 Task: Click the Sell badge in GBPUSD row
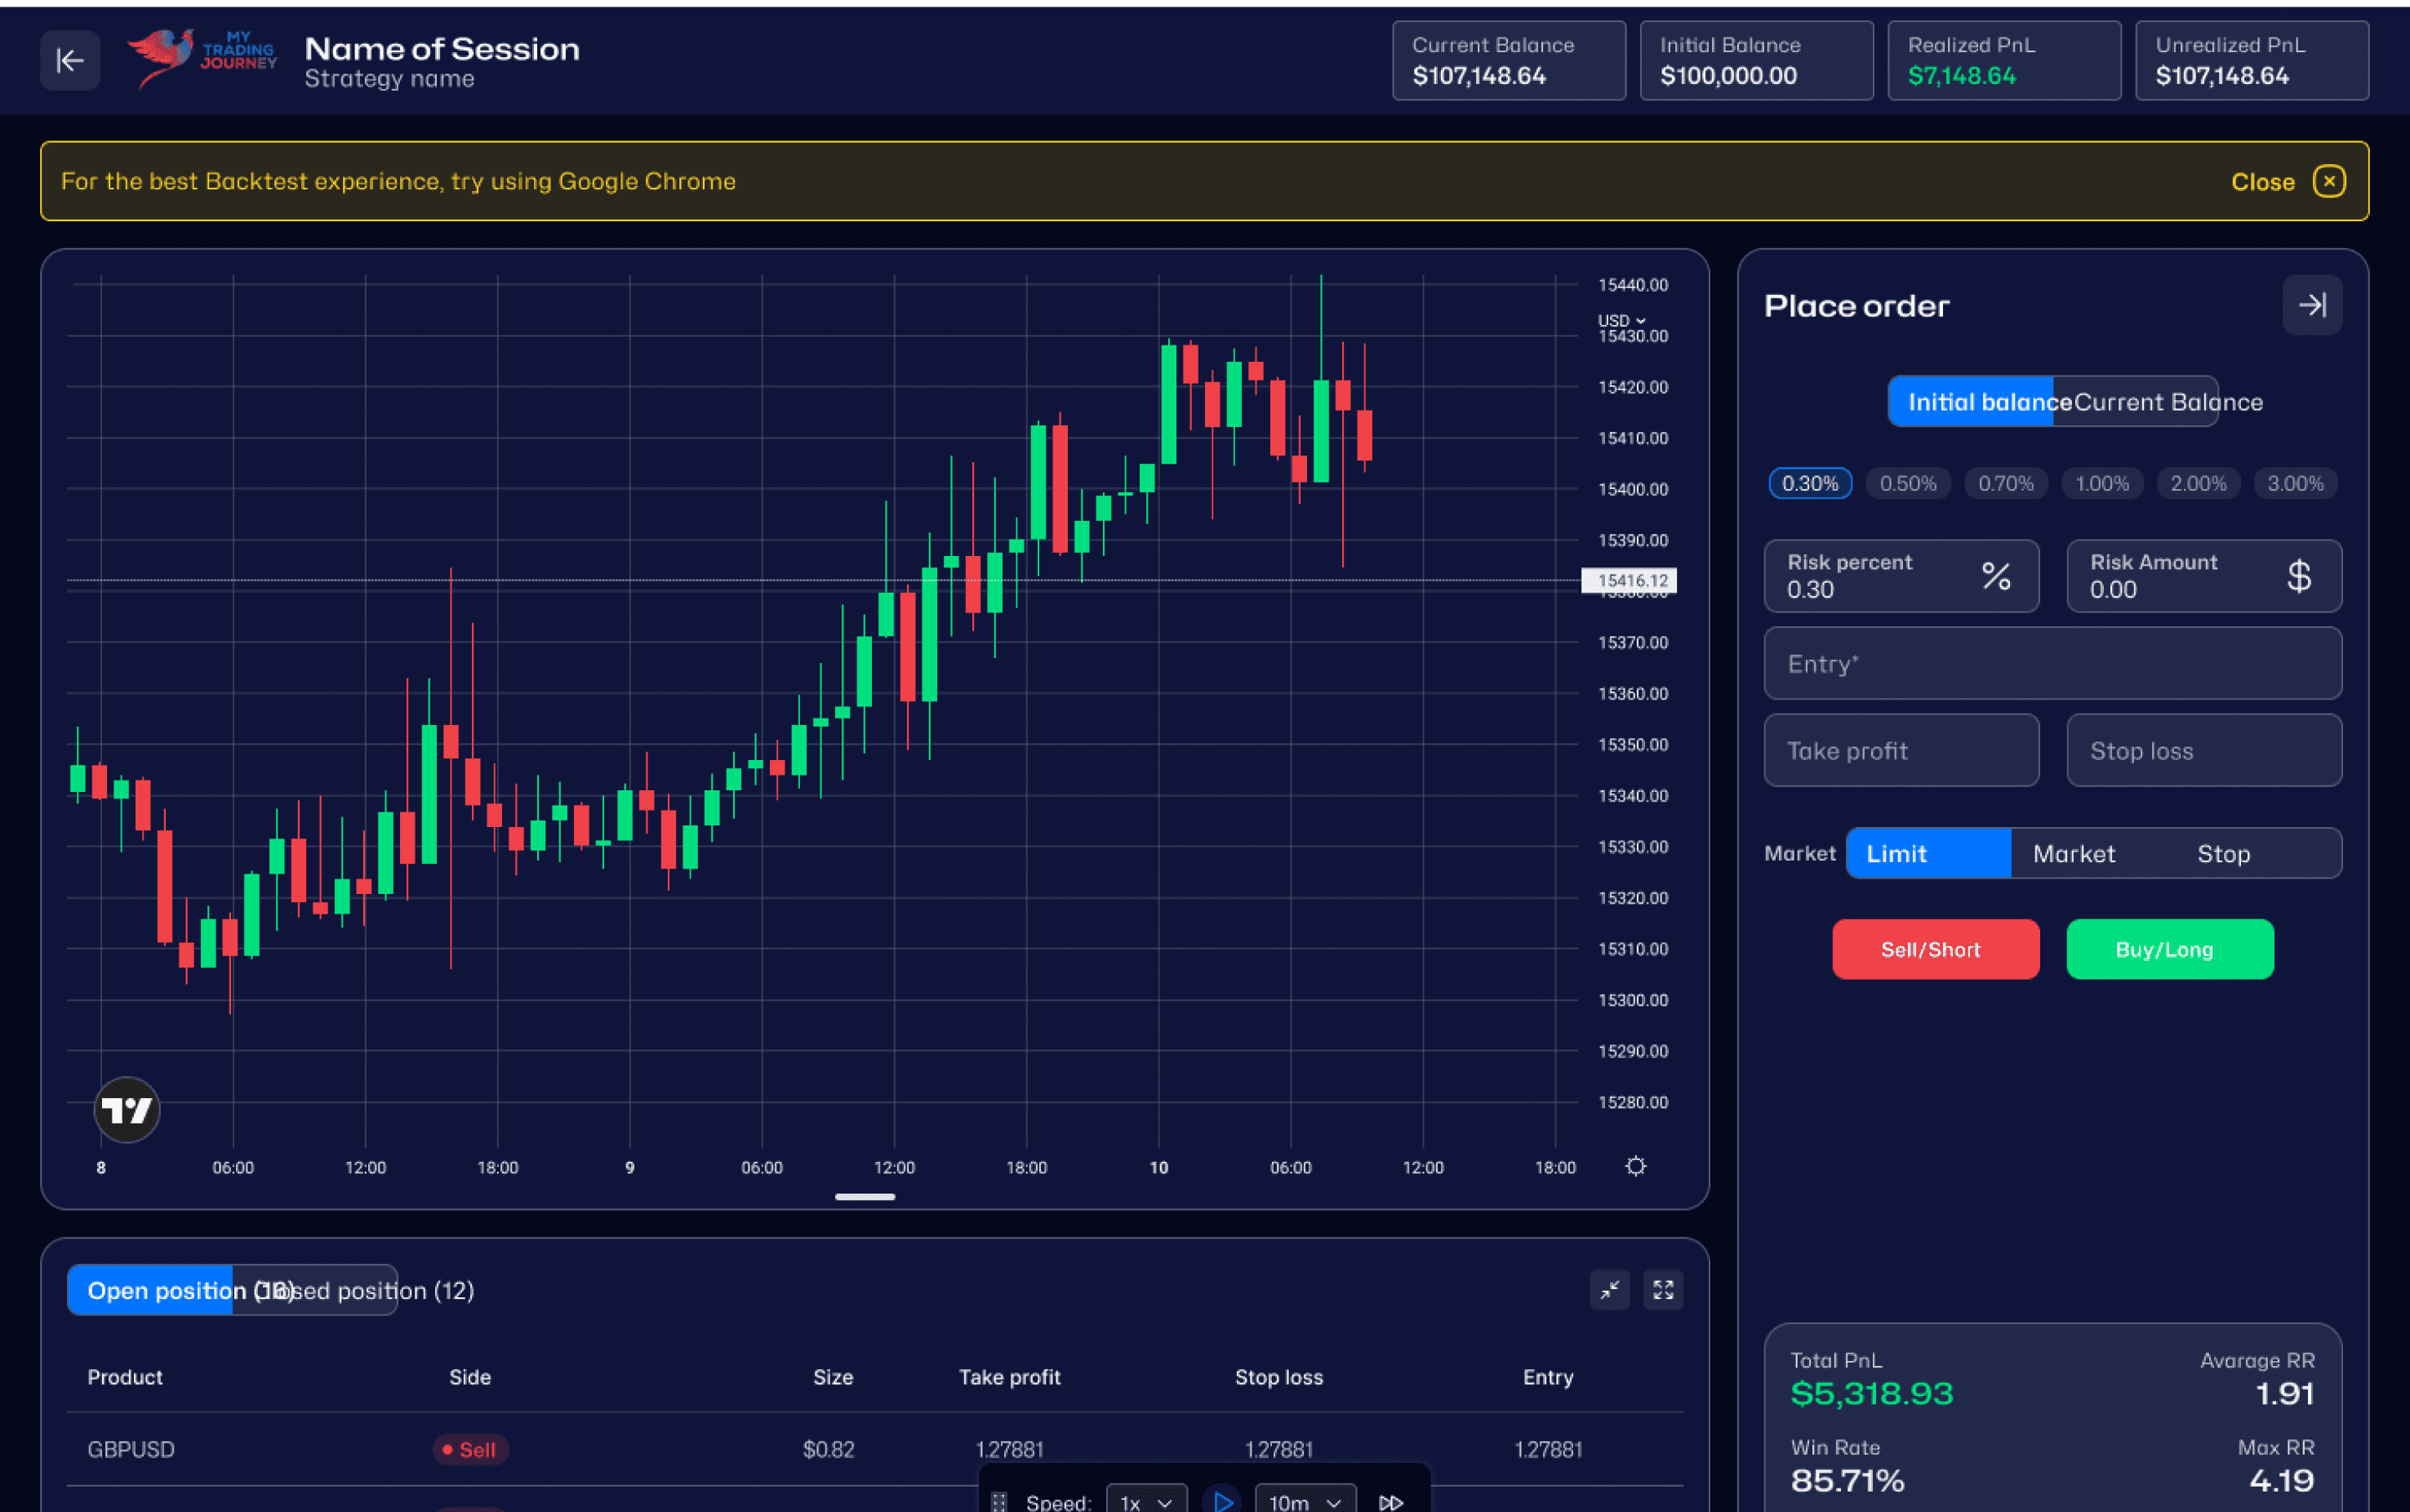470,1449
